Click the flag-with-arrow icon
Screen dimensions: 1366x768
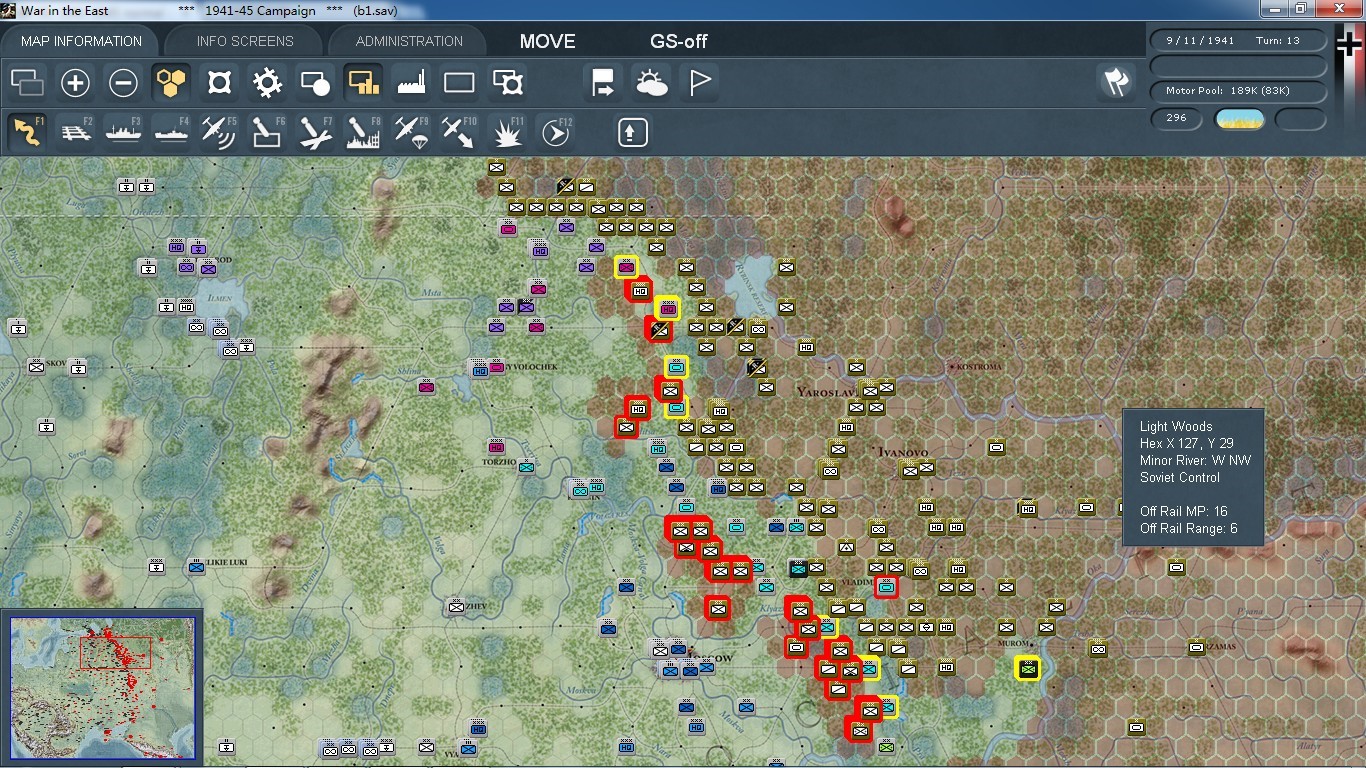(603, 83)
